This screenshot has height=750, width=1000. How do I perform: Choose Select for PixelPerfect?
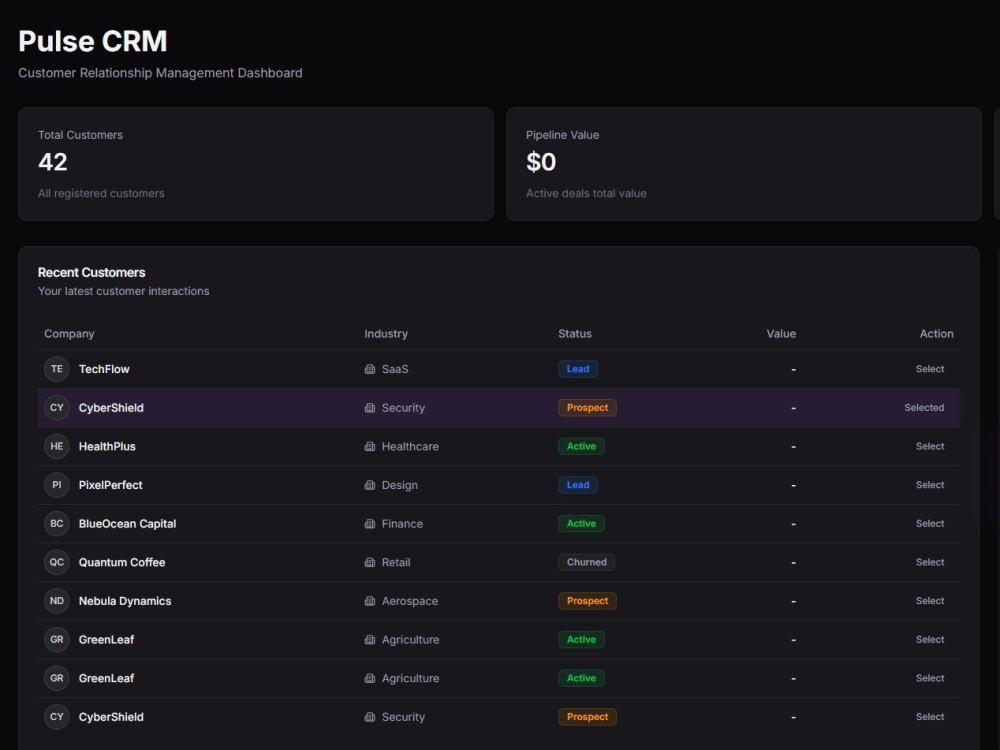(930, 485)
